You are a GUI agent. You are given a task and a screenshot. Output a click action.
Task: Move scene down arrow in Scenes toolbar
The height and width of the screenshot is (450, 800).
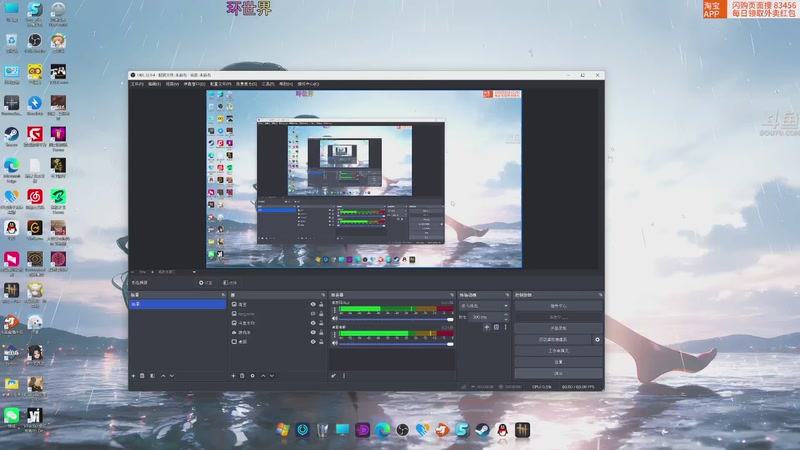(x=172, y=376)
